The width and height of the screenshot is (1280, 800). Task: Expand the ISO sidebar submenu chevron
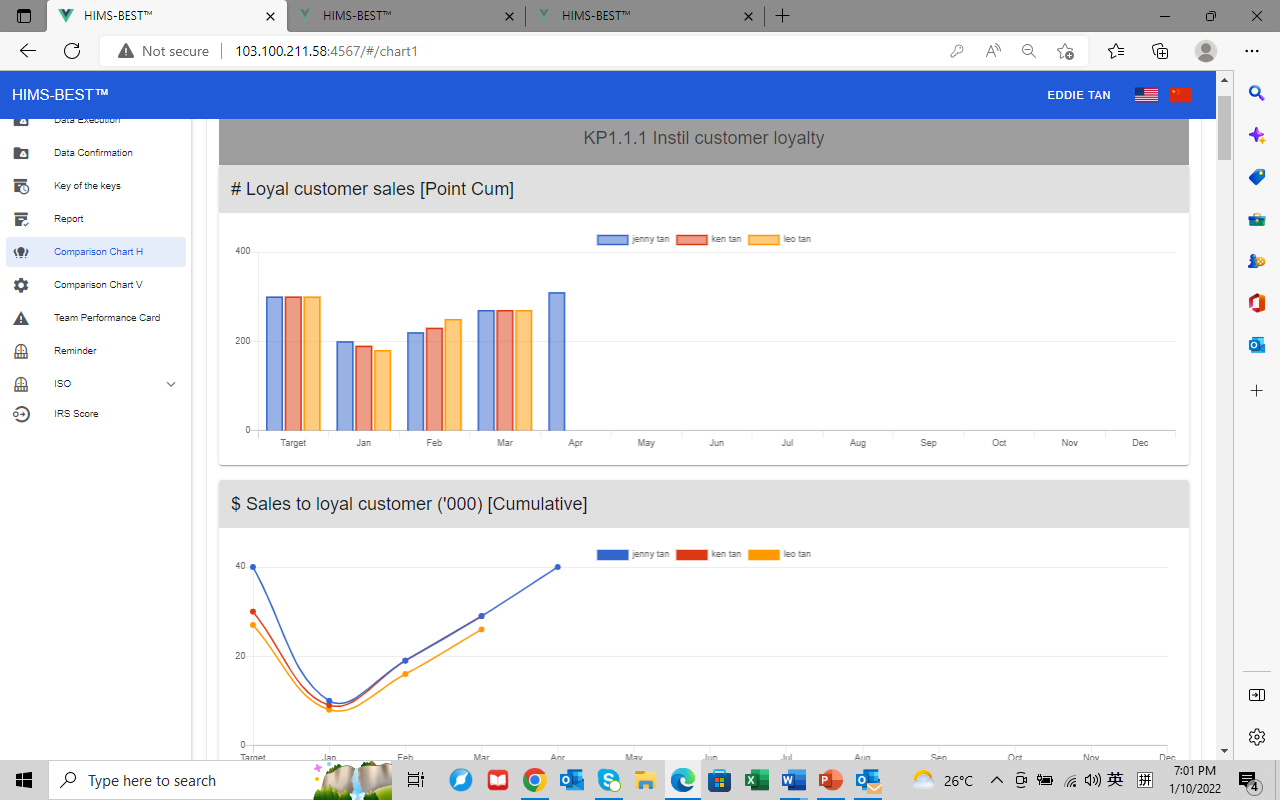click(171, 384)
